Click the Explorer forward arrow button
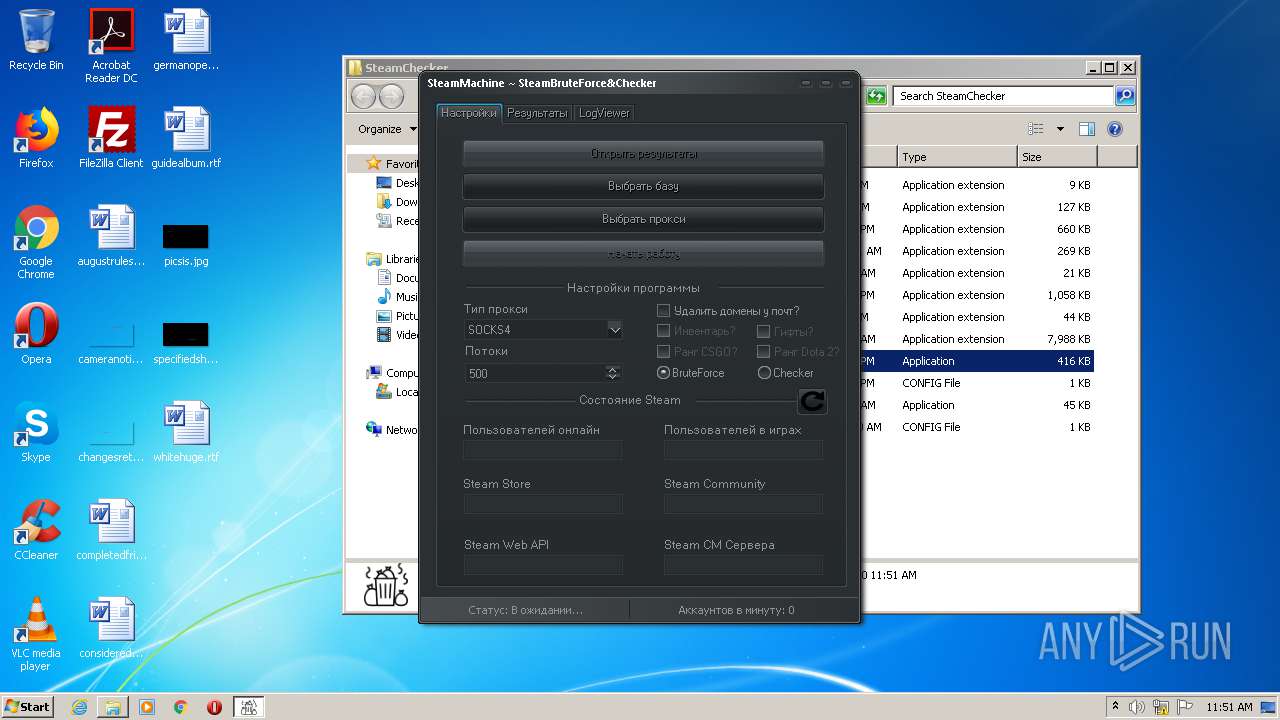This screenshot has width=1280, height=720. pos(391,96)
